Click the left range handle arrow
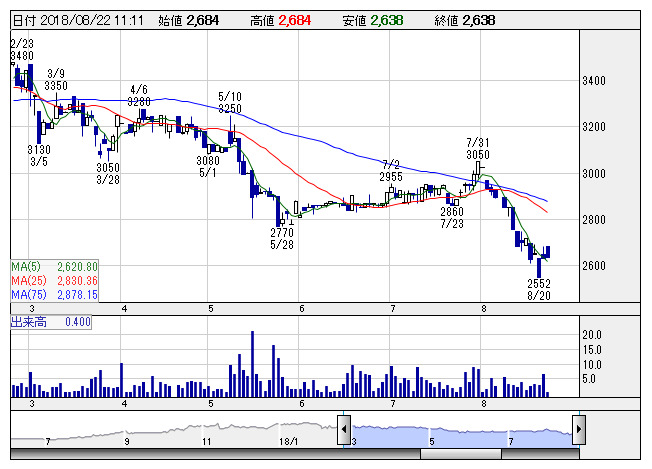The width and height of the screenshot is (652, 469). 344,429
